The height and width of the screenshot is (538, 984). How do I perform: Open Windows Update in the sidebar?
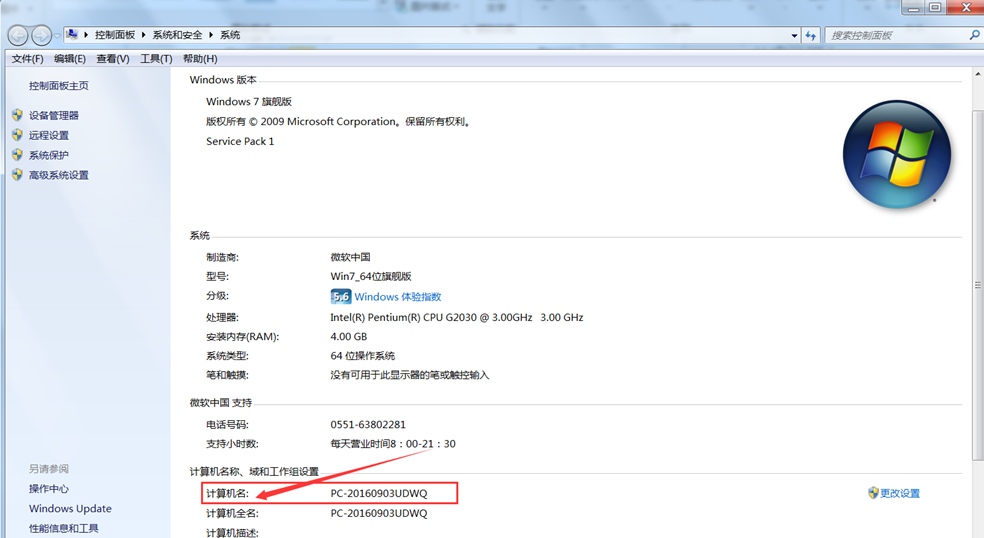70,508
